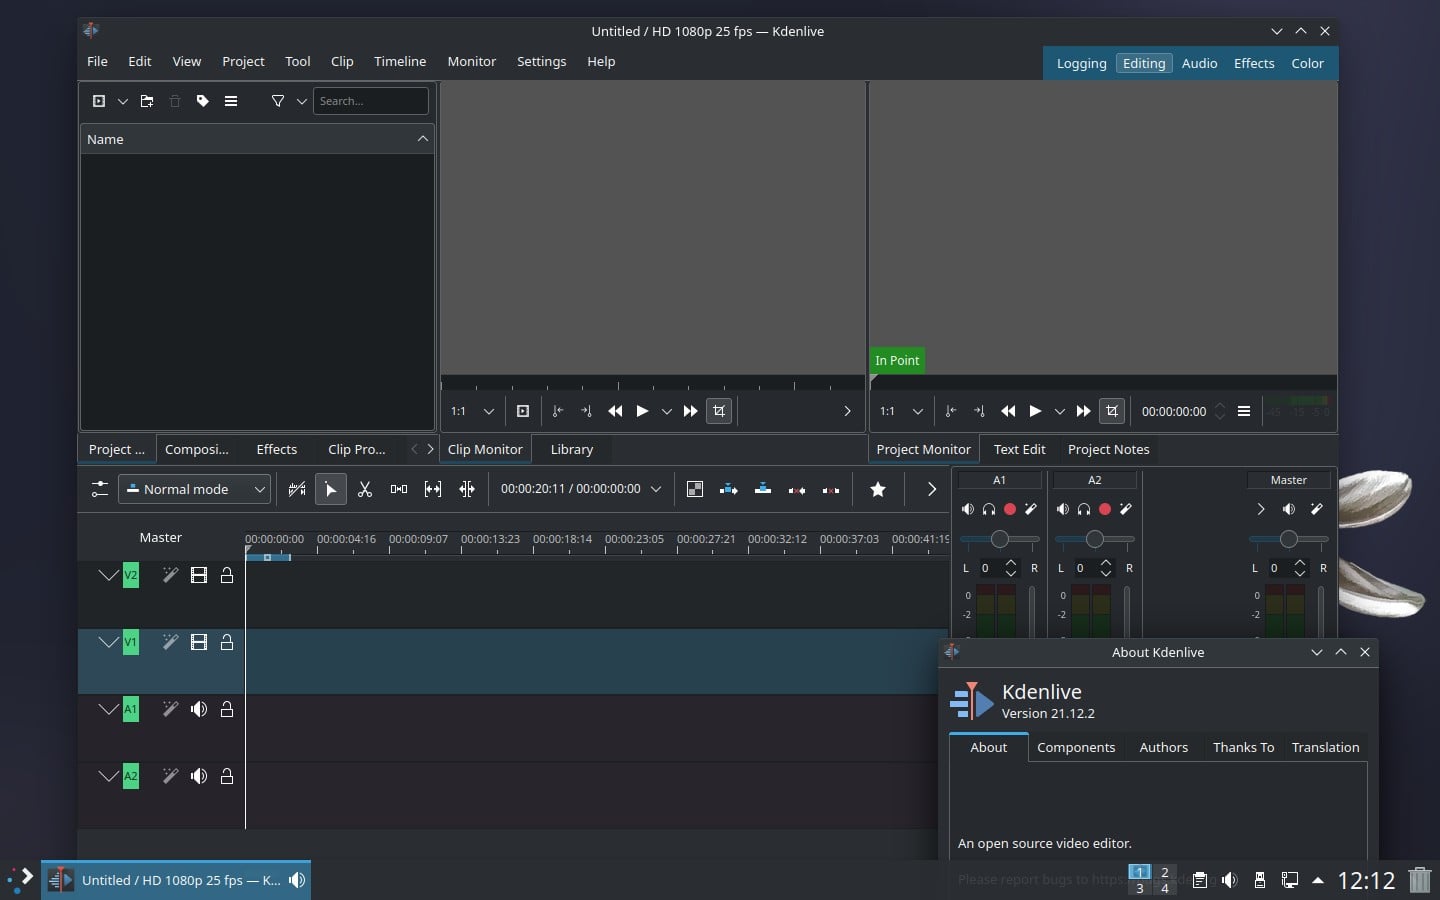The image size is (1440, 900).
Task: Hide video track V2
Action: pyautogui.click(x=198, y=575)
